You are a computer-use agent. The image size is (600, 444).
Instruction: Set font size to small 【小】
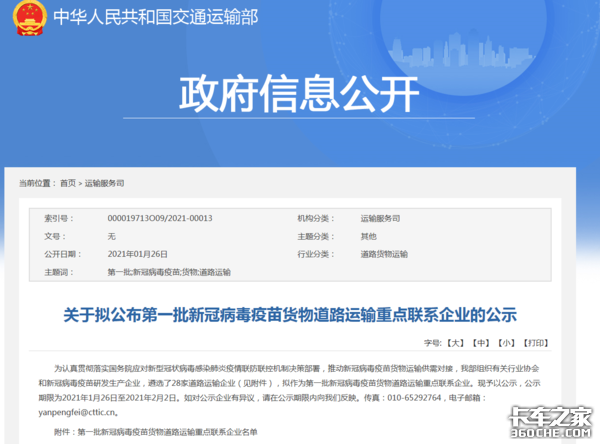(508, 342)
